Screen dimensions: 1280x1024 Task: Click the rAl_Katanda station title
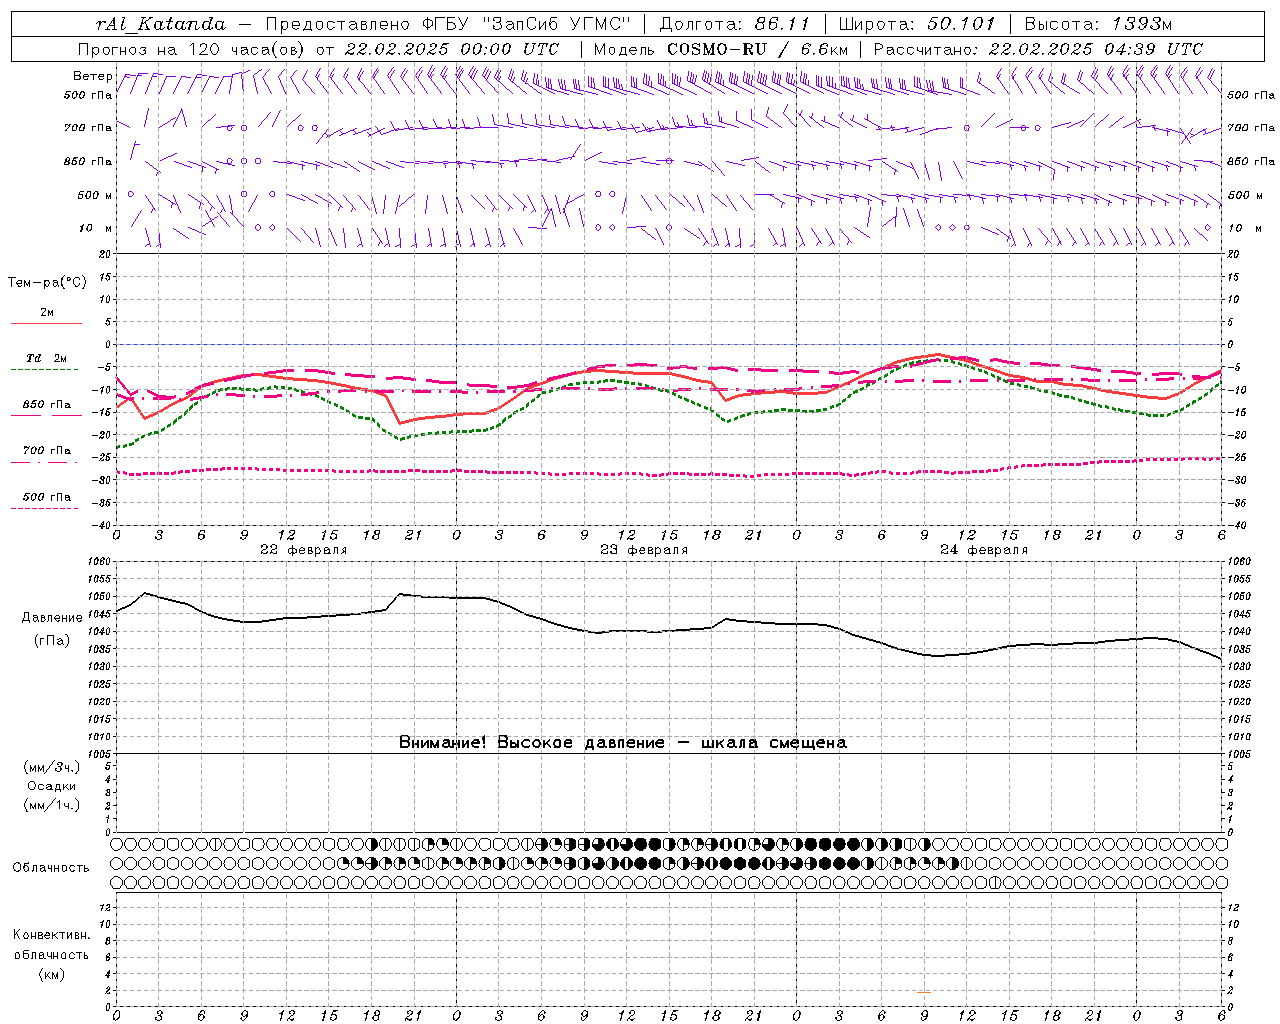click(x=161, y=24)
